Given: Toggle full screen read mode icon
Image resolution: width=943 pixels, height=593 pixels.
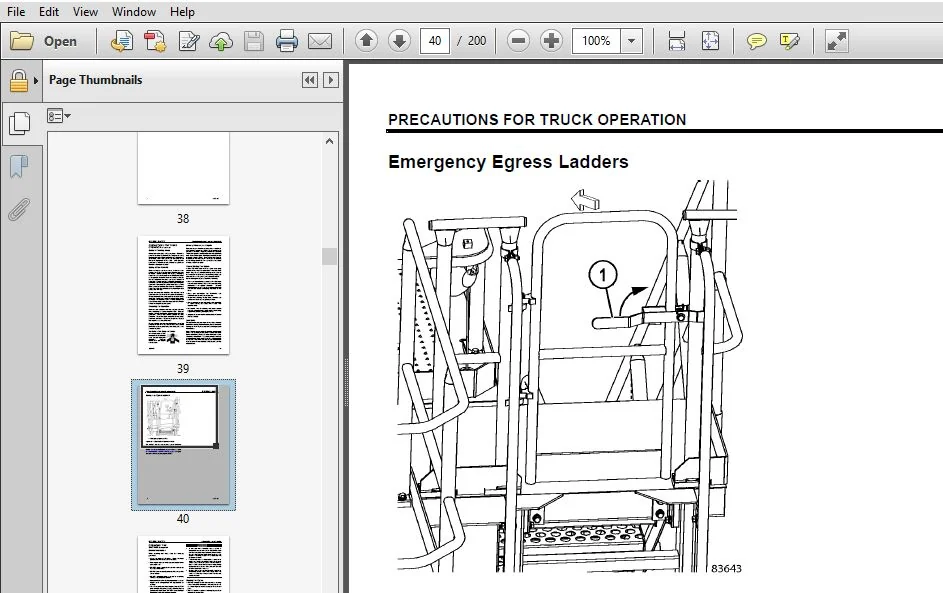Looking at the screenshot, I should (x=837, y=41).
